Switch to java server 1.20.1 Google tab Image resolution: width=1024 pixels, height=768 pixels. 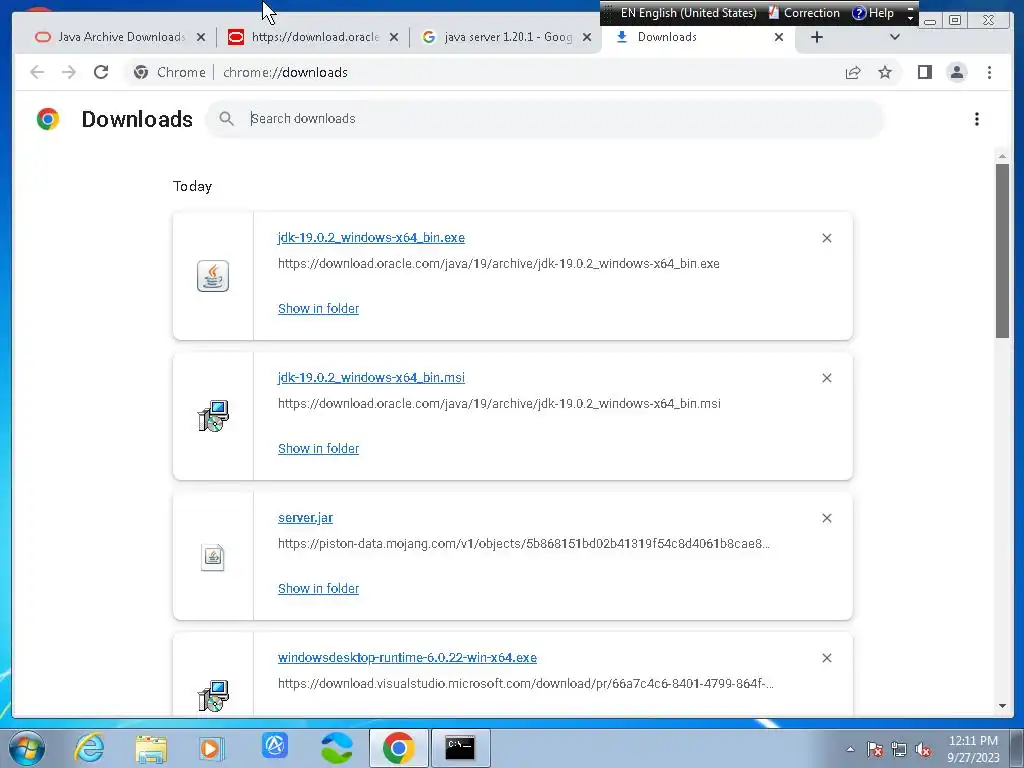point(506,37)
